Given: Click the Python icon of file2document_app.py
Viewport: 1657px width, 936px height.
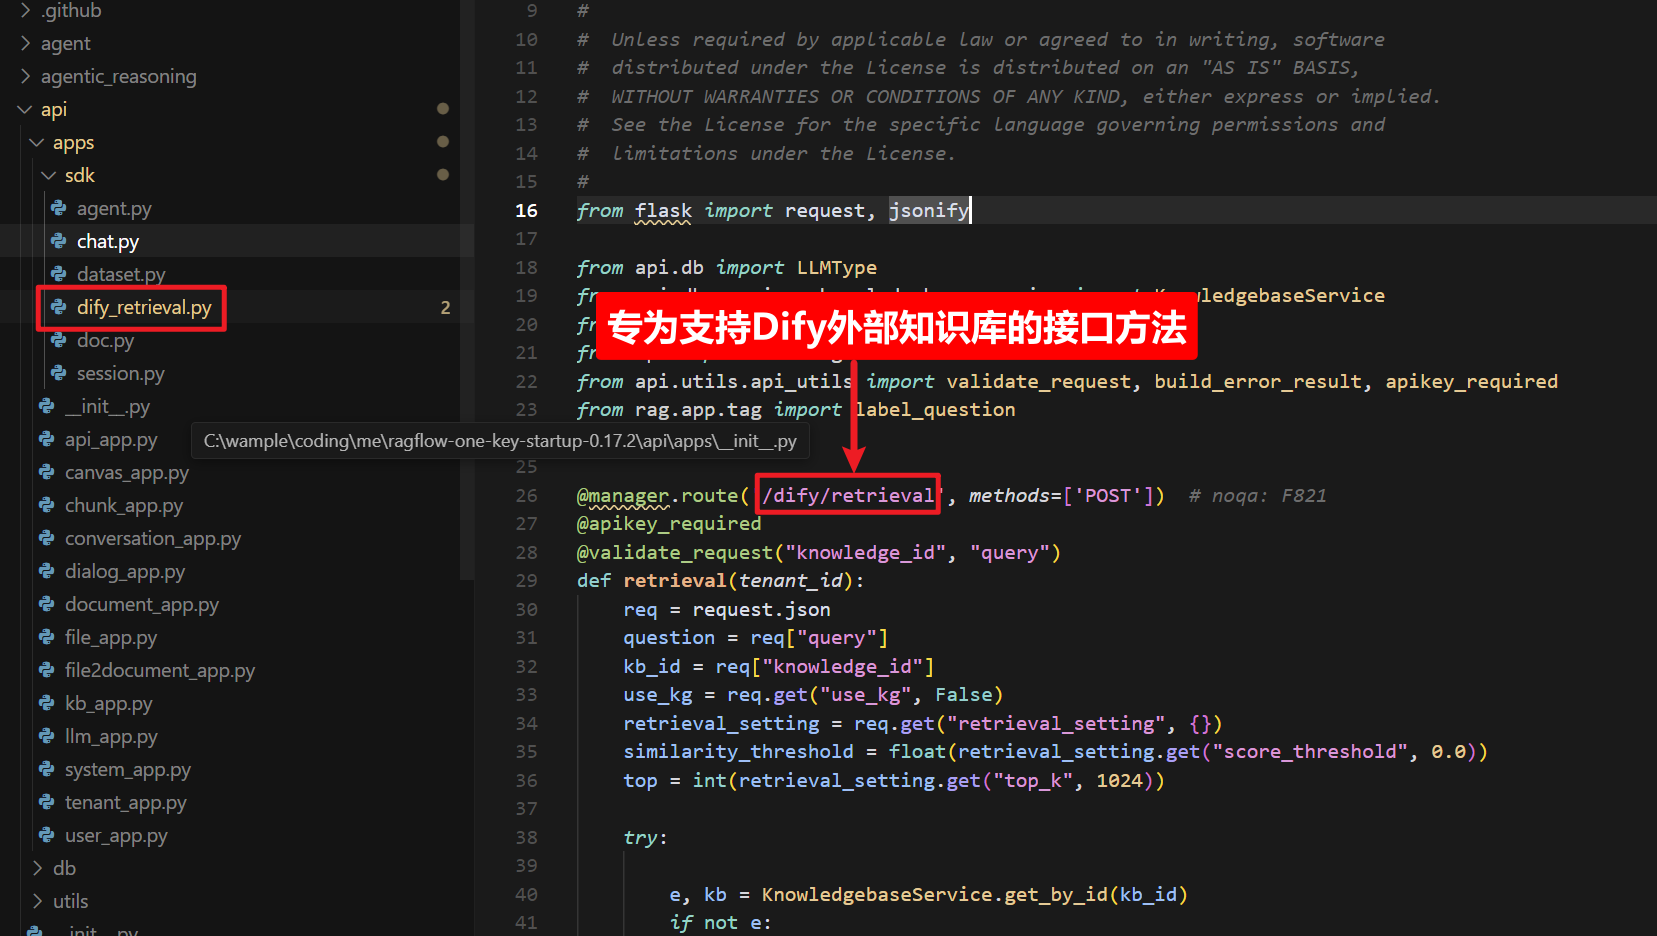Looking at the screenshot, I should [x=47, y=670].
